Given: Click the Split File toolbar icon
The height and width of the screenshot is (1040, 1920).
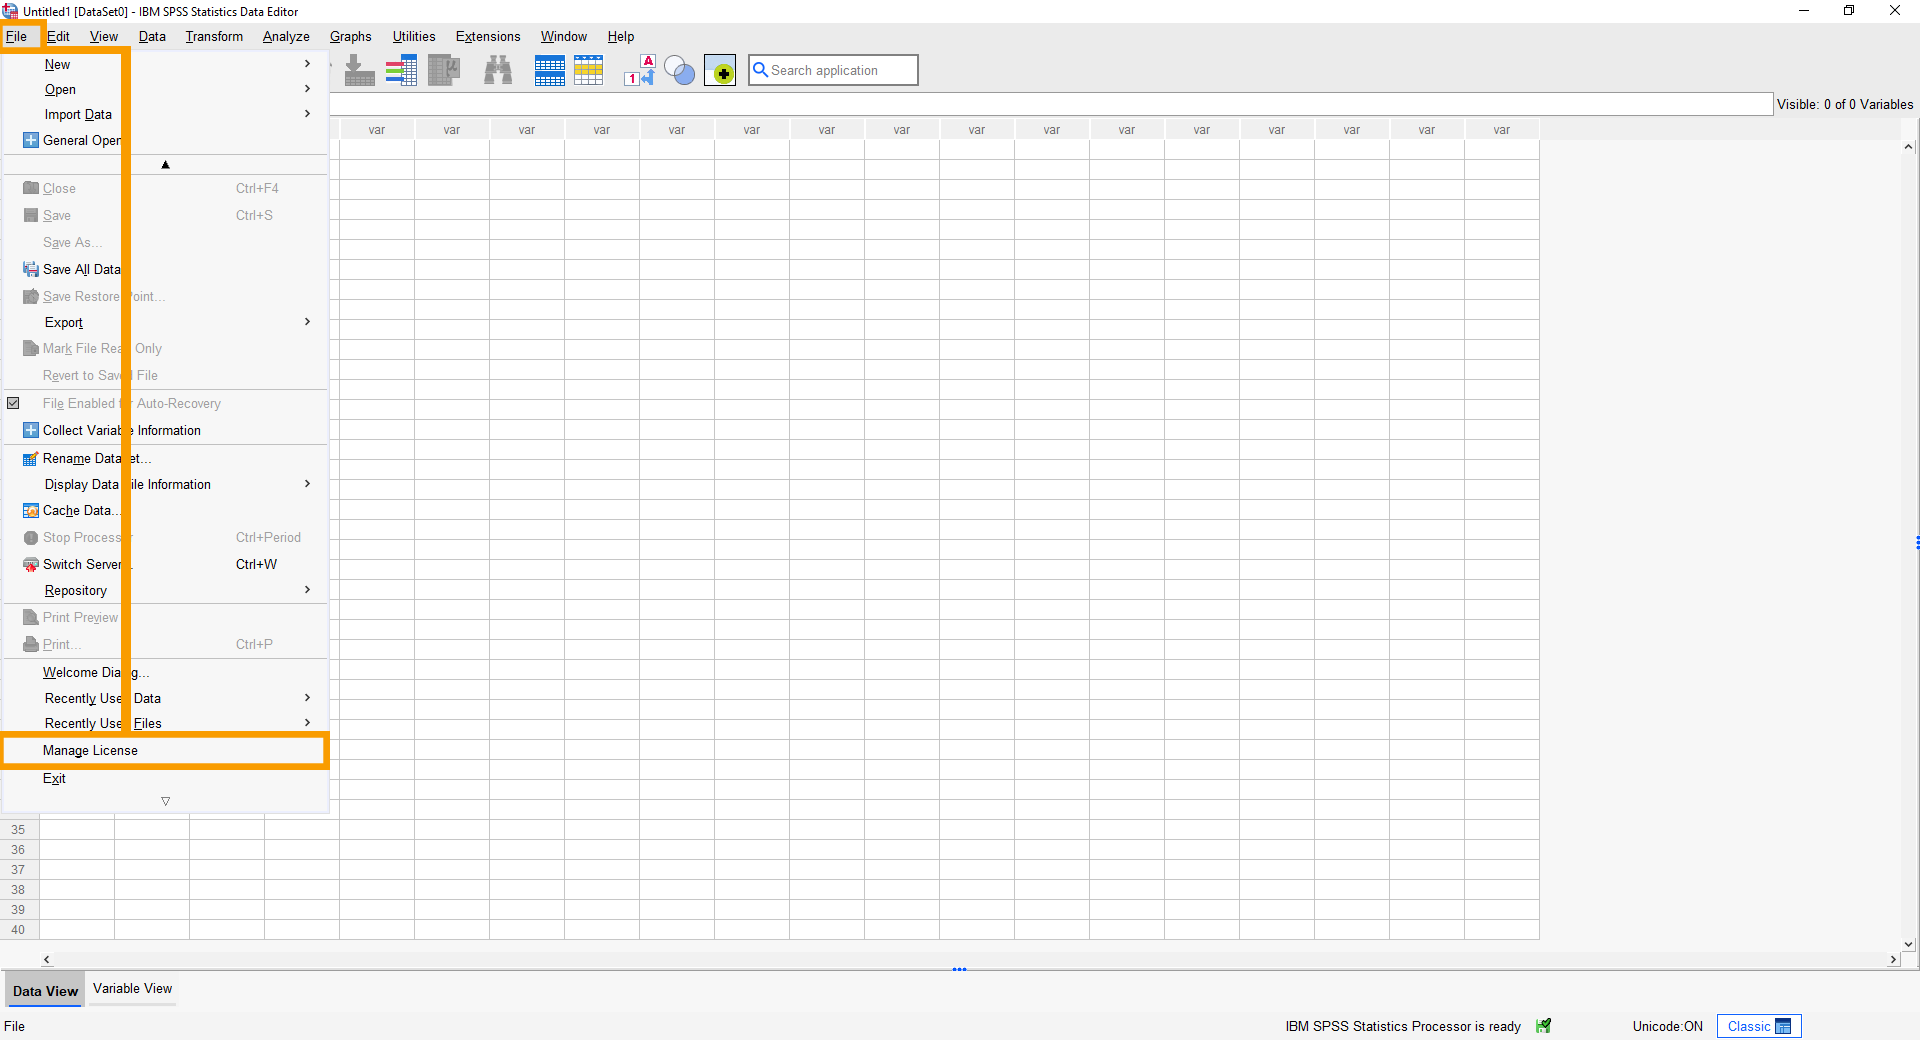Looking at the screenshot, I should point(549,70).
